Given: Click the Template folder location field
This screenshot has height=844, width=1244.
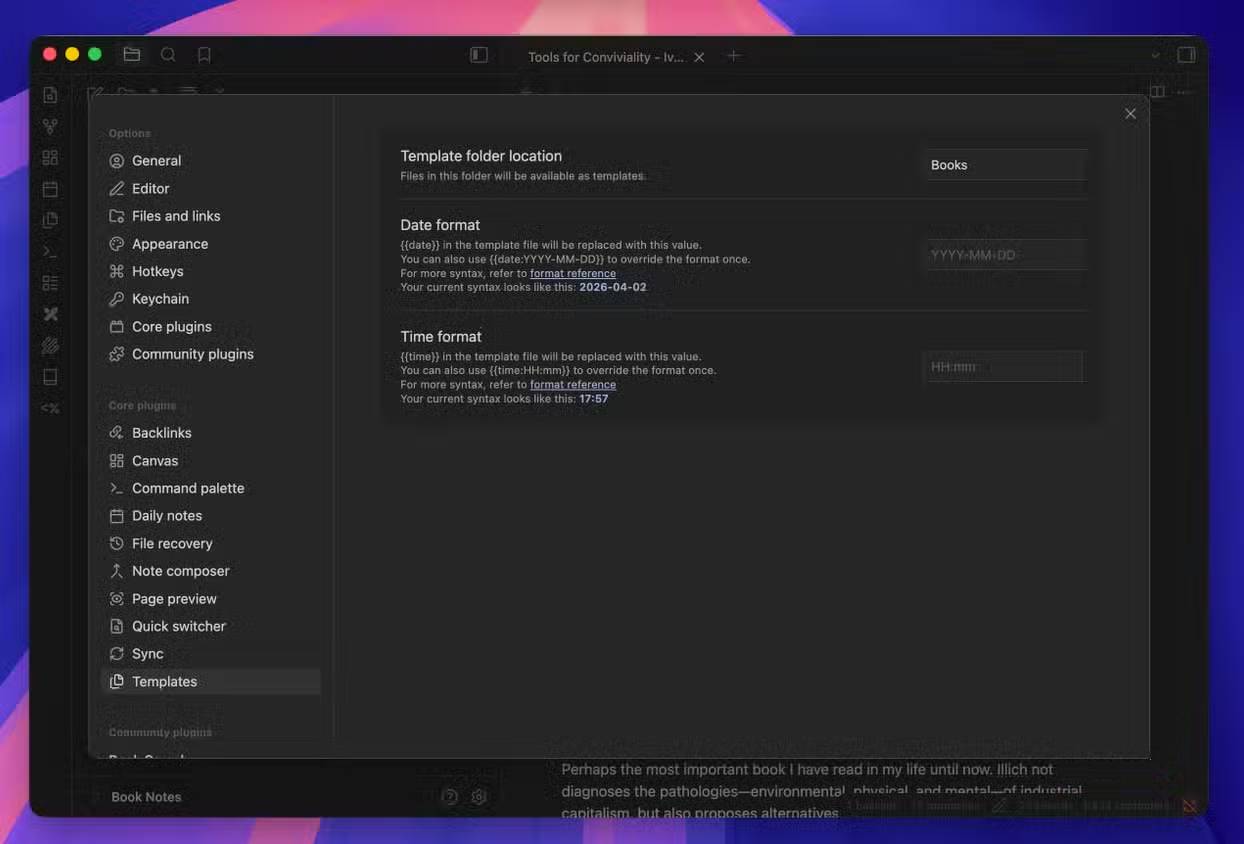Looking at the screenshot, I should coord(1004,165).
